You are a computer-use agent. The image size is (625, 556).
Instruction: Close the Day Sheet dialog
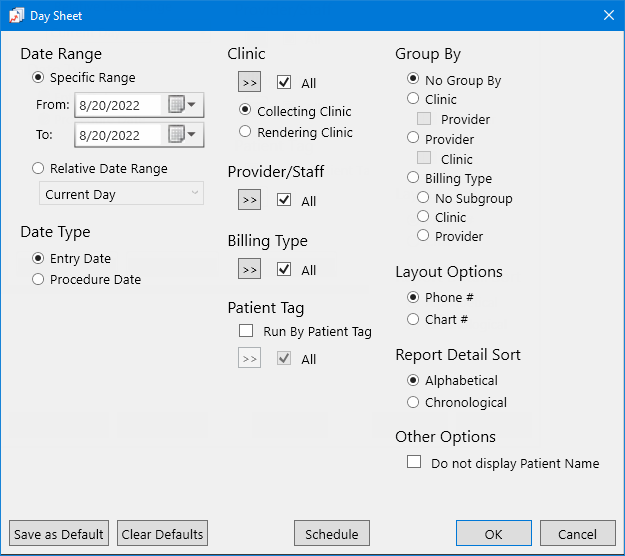609,15
